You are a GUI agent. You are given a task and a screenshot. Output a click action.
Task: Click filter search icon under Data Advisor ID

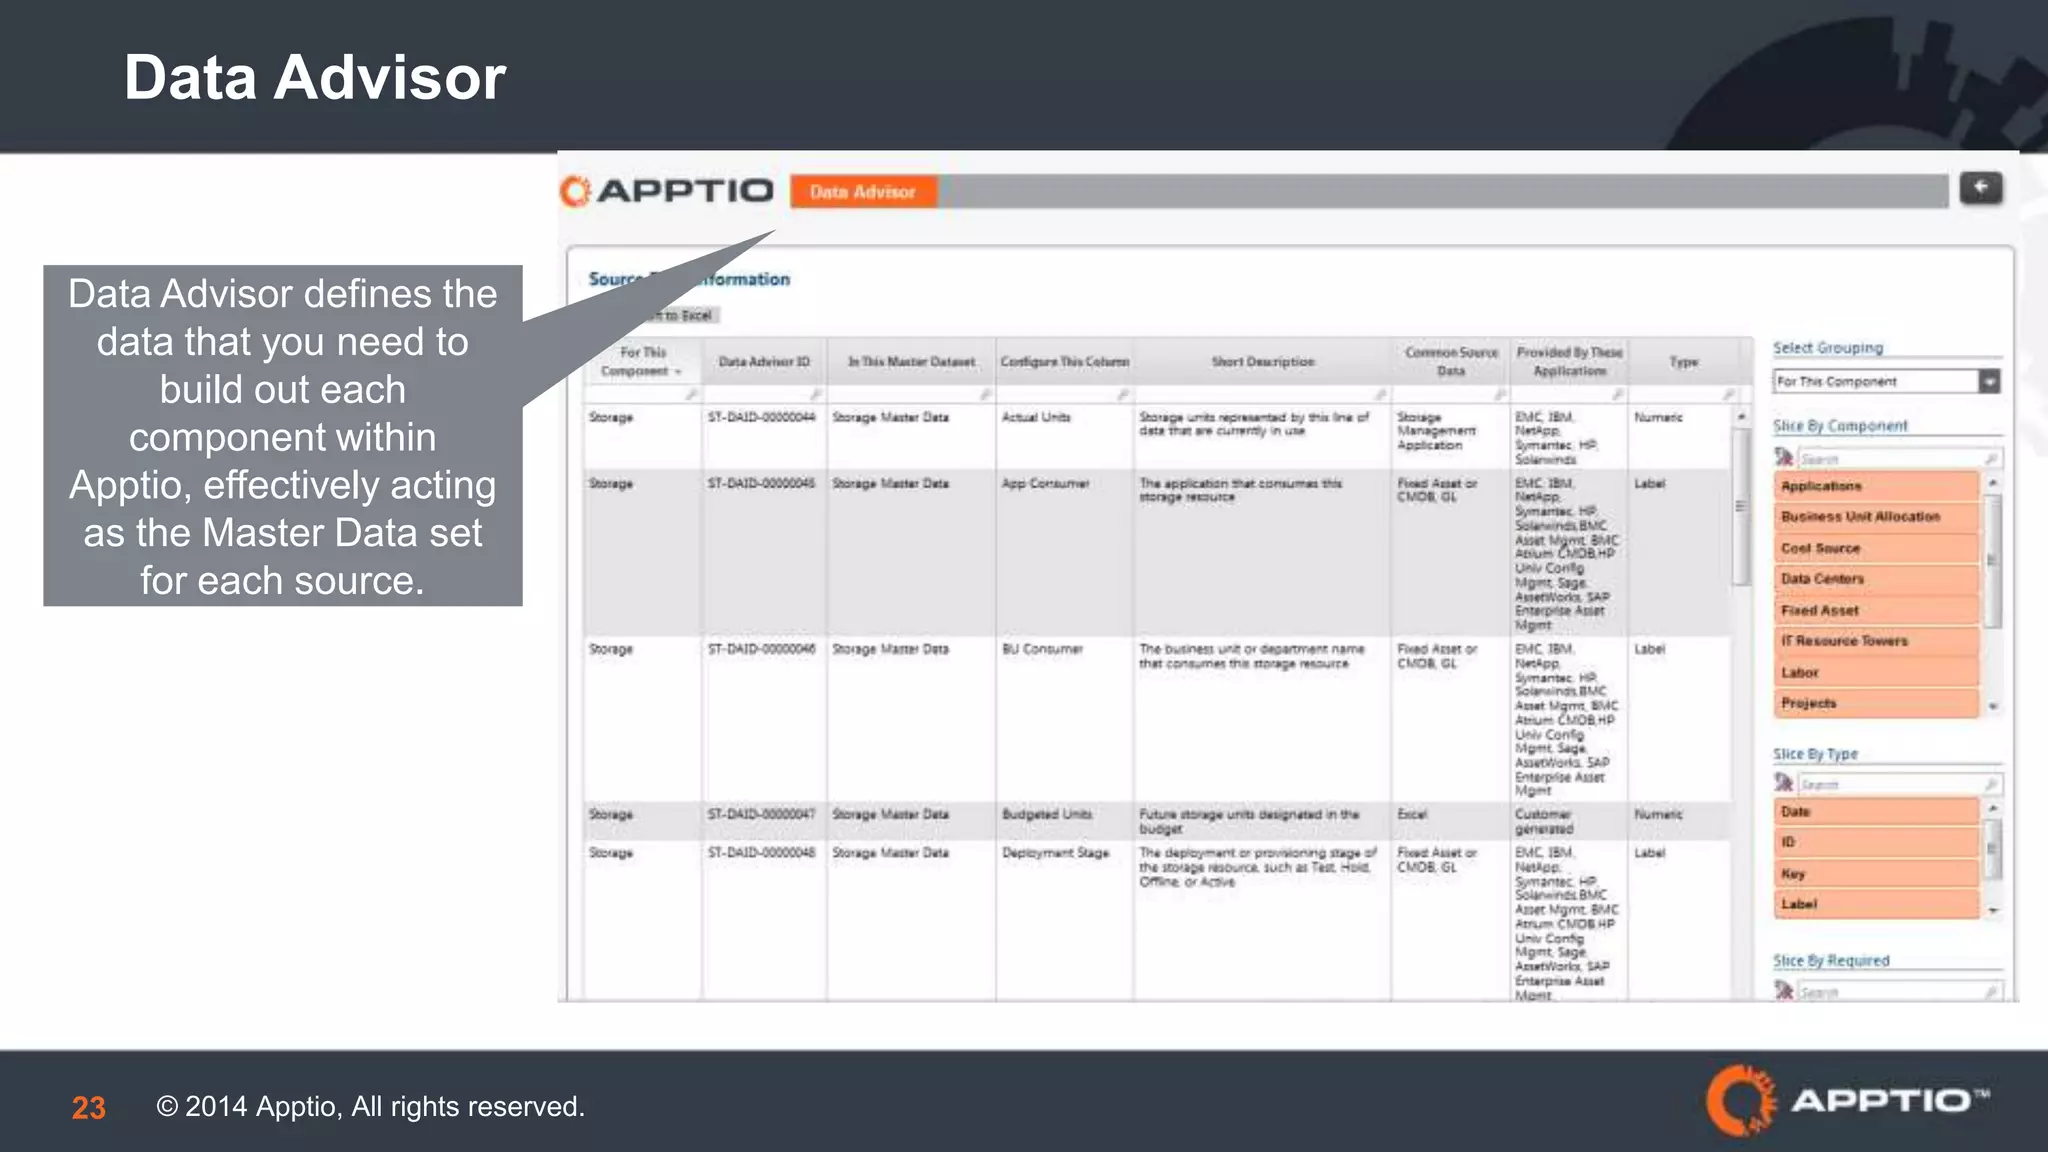pos(816,395)
